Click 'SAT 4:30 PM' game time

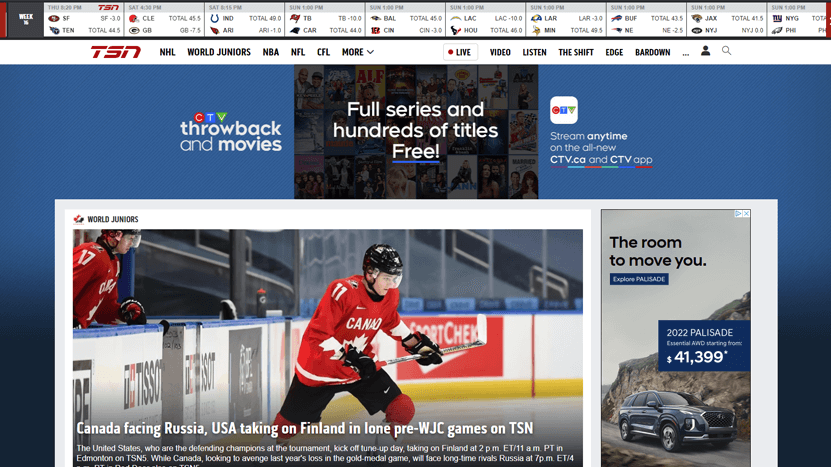[145, 8]
